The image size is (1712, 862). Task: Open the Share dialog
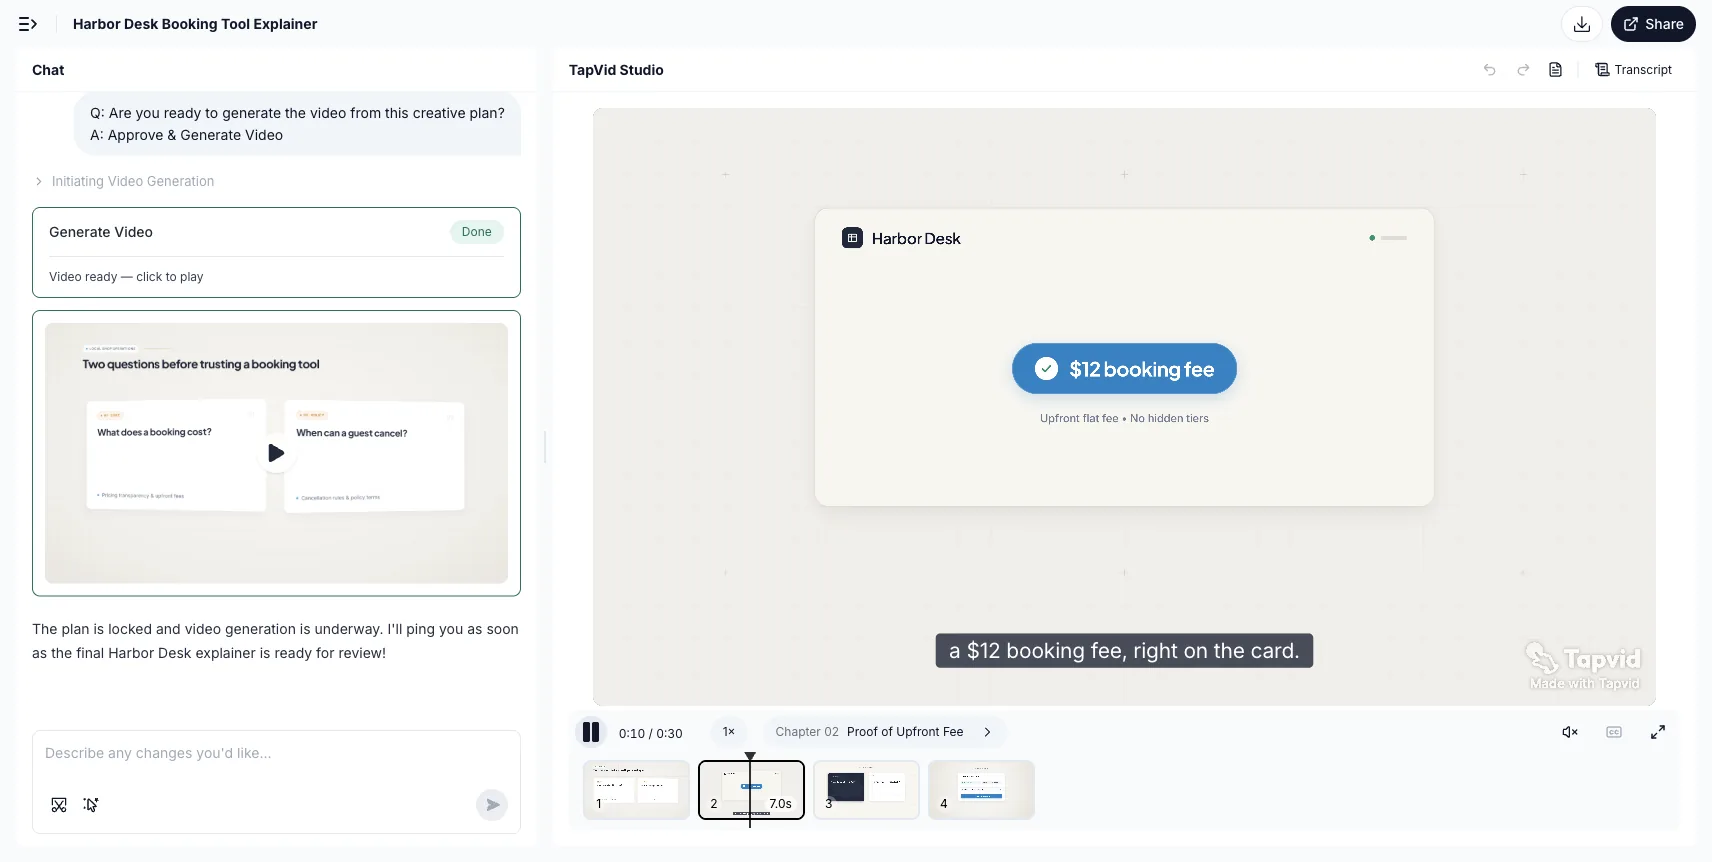pos(1653,24)
